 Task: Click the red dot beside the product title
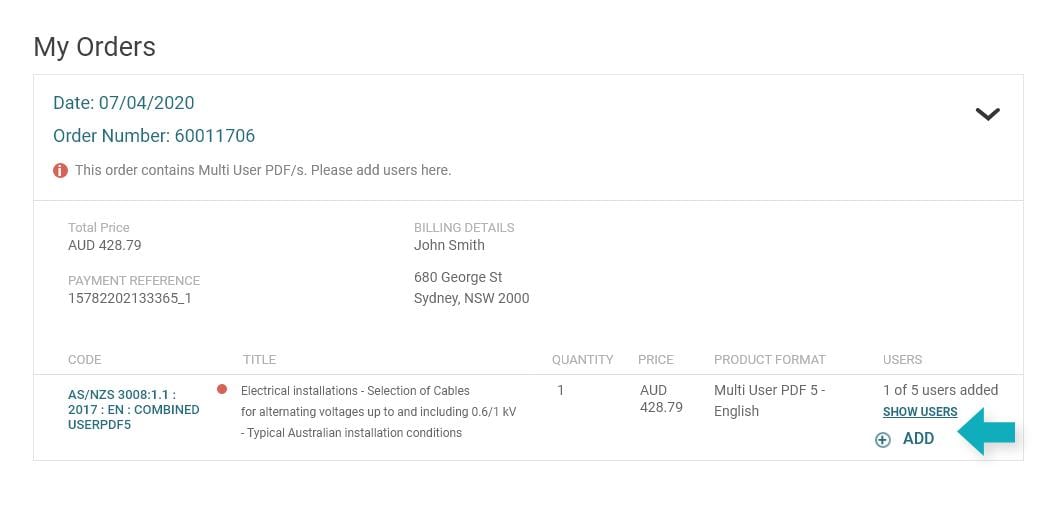pos(222,389)
